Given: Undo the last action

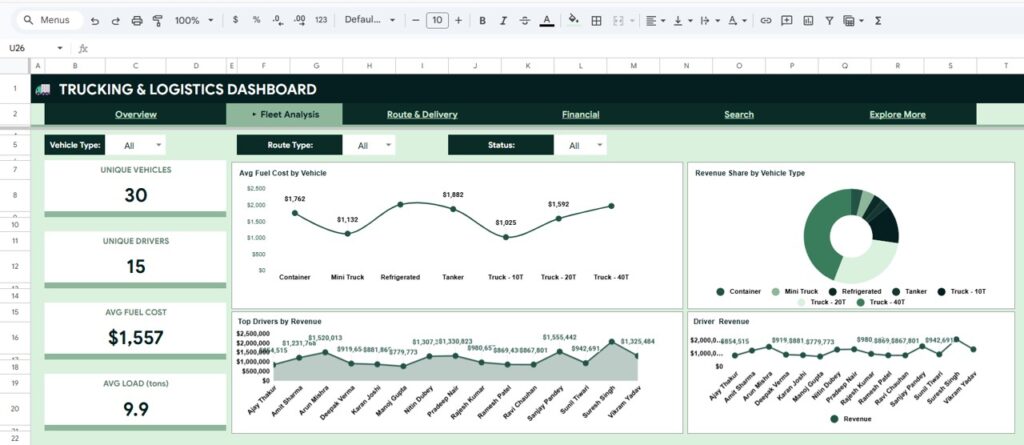Looking at the screenshot, I should tap(95, 21).
